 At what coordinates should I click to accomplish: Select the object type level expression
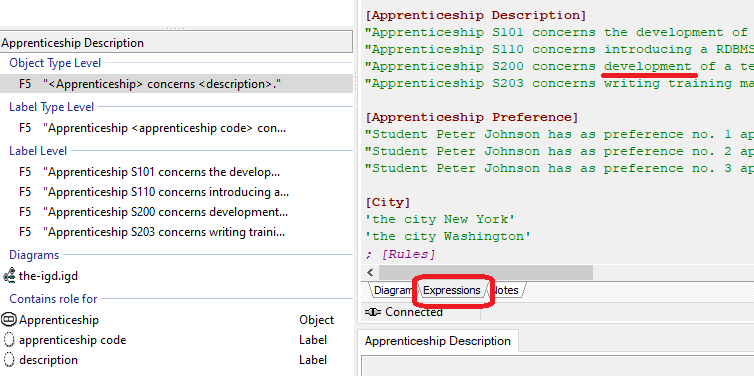[x=176, y=84]
